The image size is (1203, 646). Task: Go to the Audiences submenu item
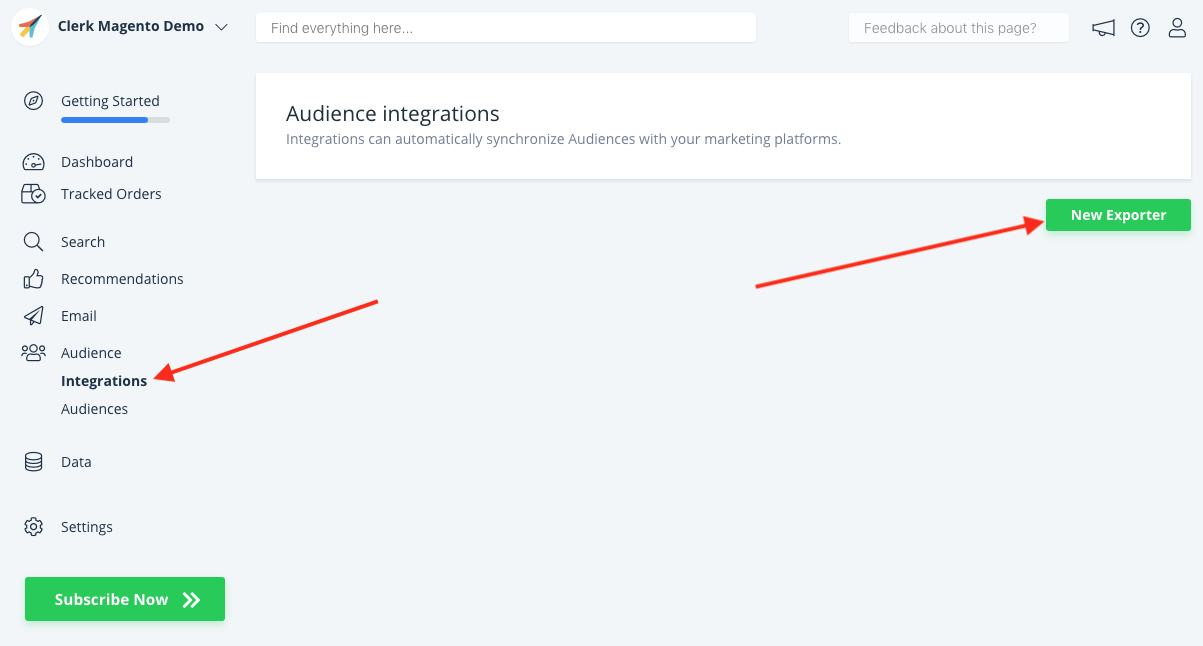[x=94, y=409]
